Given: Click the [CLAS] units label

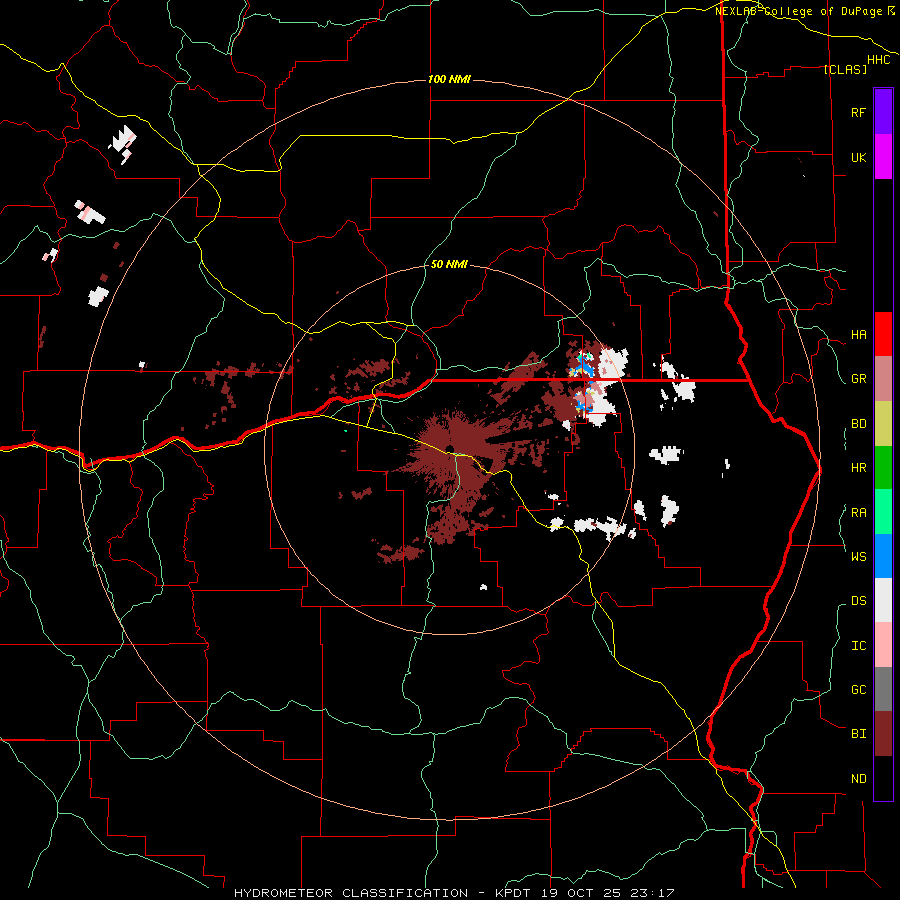Looking at the screenshot, I should (845, 69).
